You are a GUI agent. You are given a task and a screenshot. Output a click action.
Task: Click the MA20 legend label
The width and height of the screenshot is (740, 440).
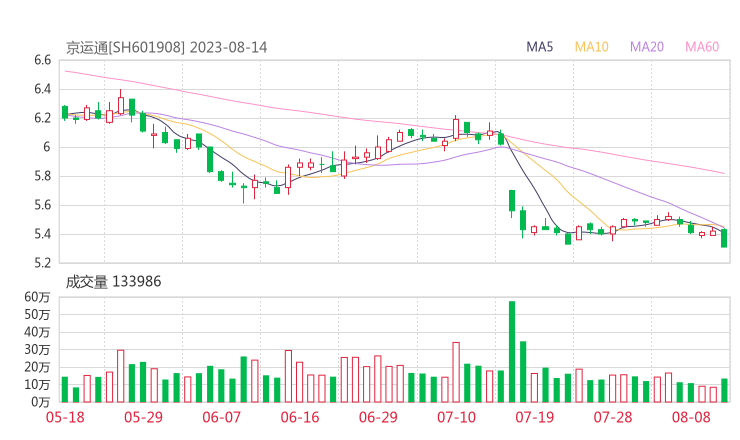[x=647, y=47]
